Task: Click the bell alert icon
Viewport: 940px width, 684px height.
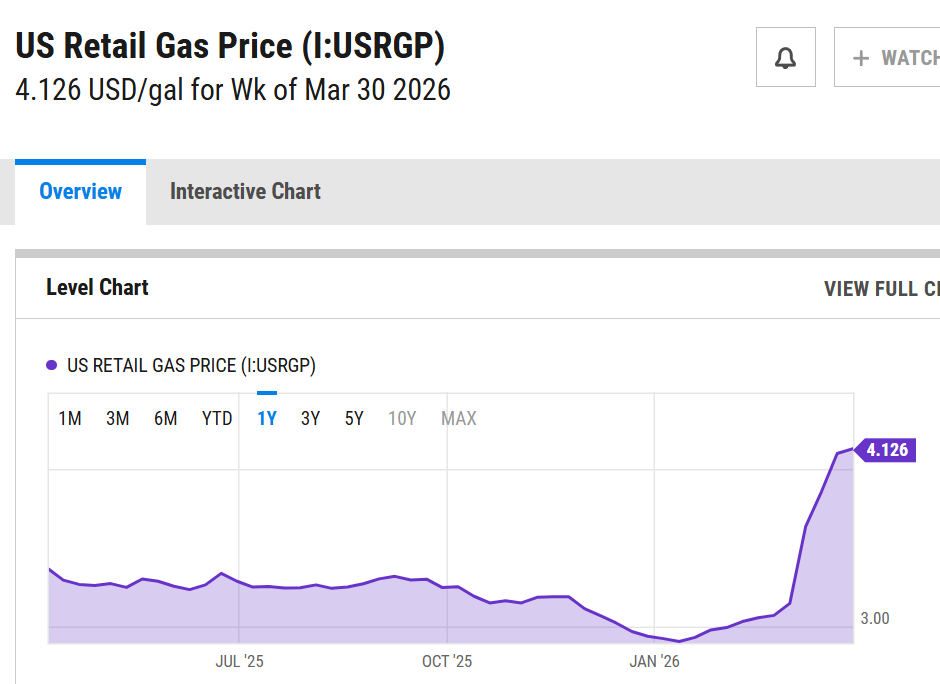Action: coord(785,57)
